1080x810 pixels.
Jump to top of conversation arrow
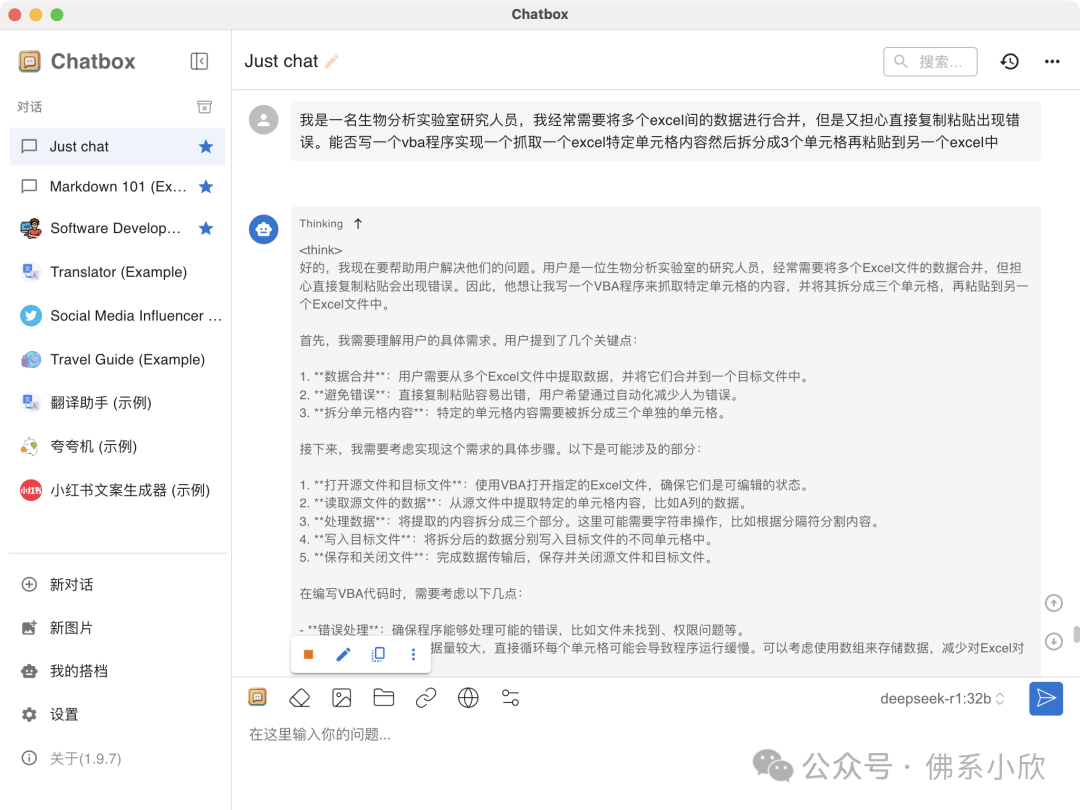pyautogui.click(x=1054, y=603)
